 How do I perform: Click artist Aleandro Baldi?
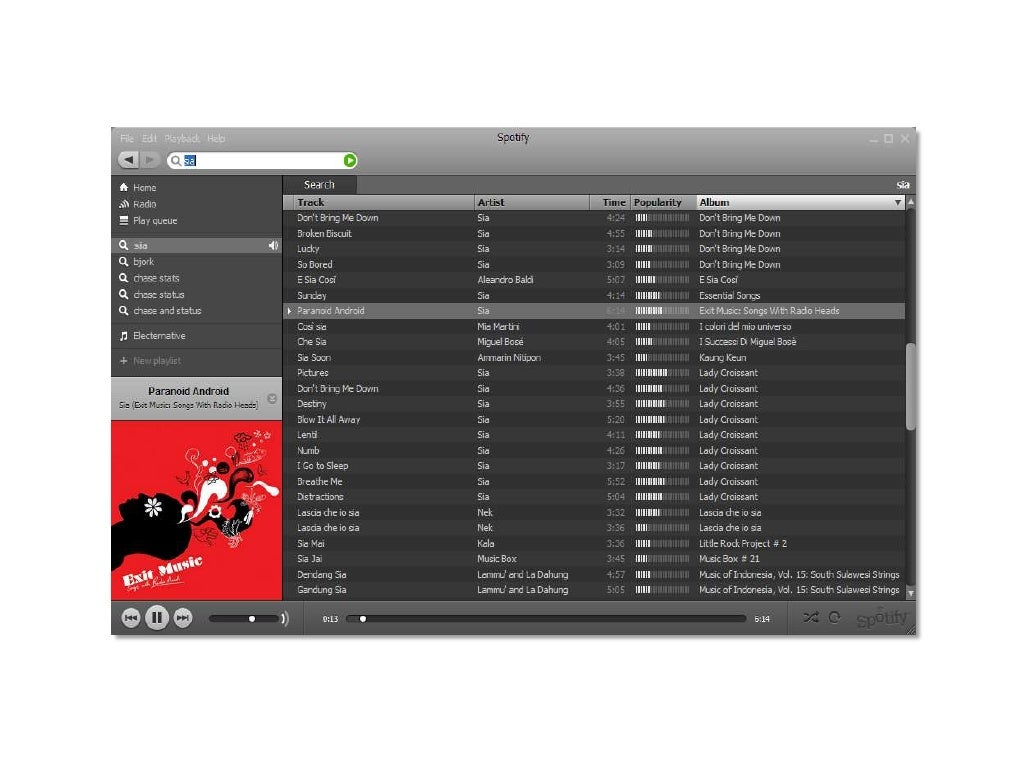coord(505,280)
